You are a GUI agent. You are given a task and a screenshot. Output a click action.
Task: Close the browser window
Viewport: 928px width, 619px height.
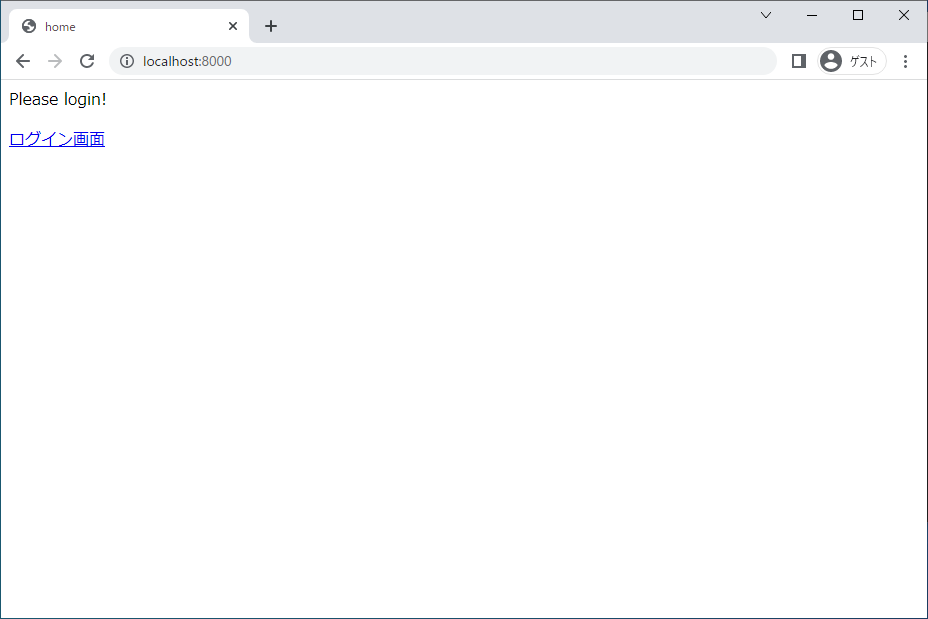(904, 15)
